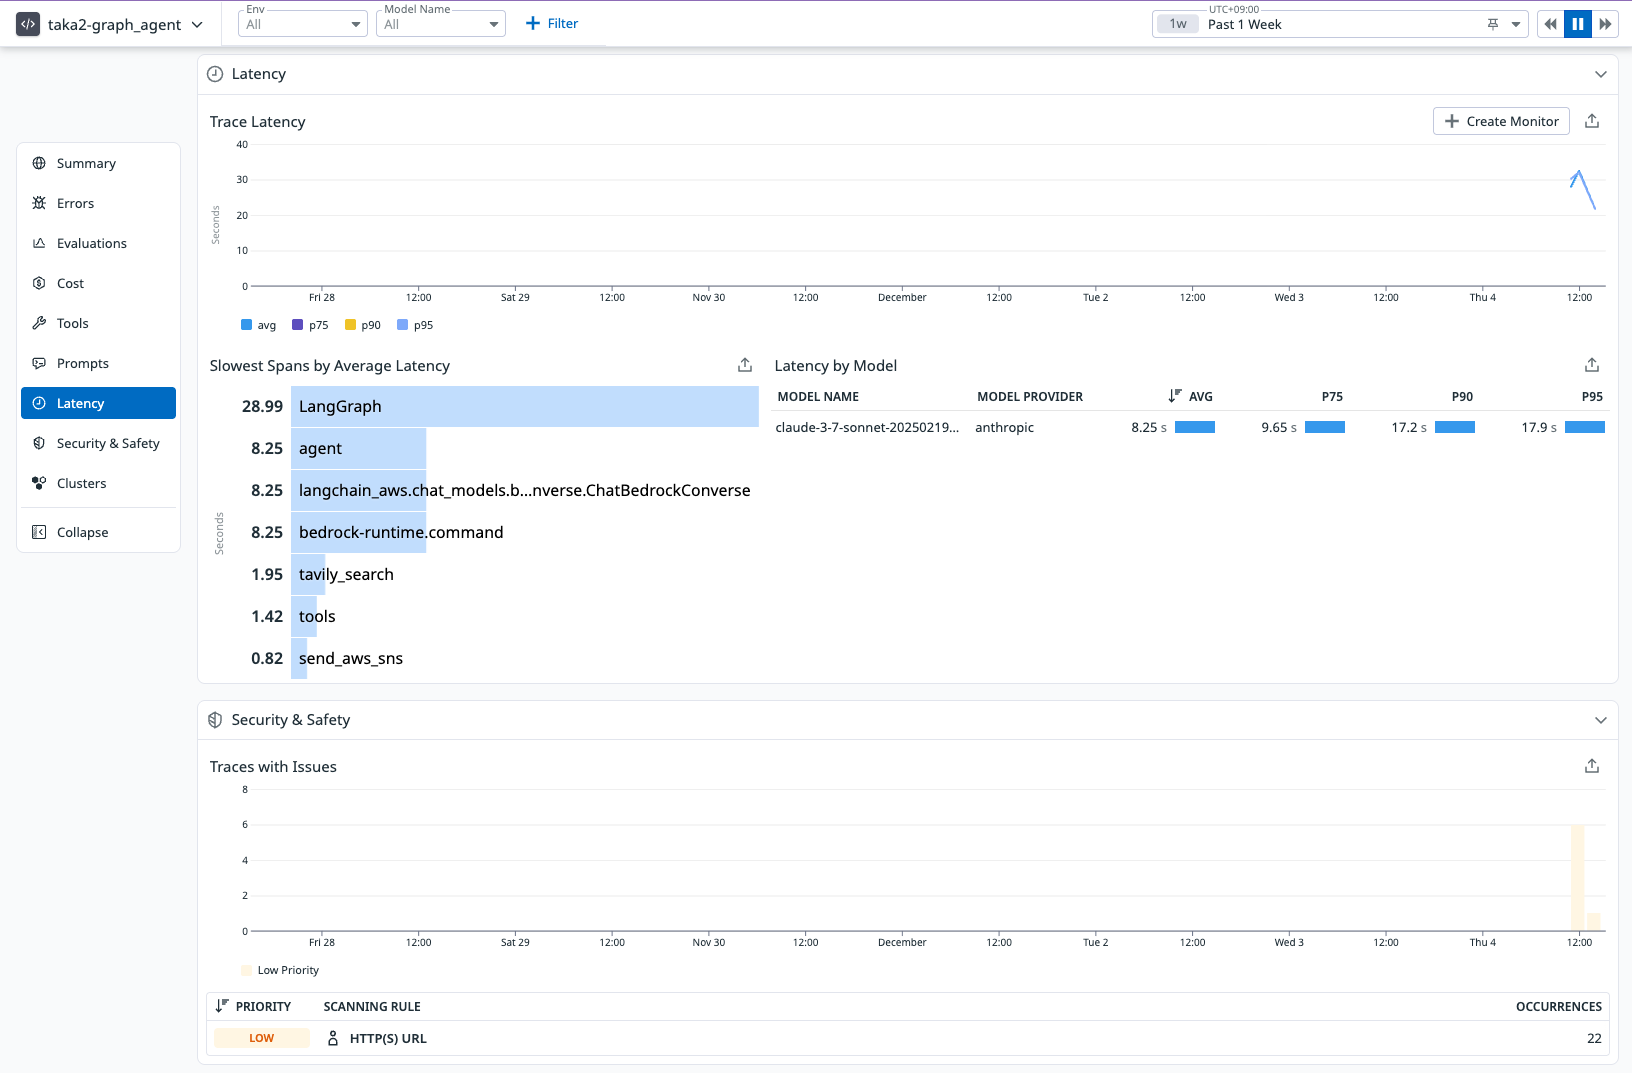
Task: Click the time picker dropdown arrow
Action: click(1516, 24)
